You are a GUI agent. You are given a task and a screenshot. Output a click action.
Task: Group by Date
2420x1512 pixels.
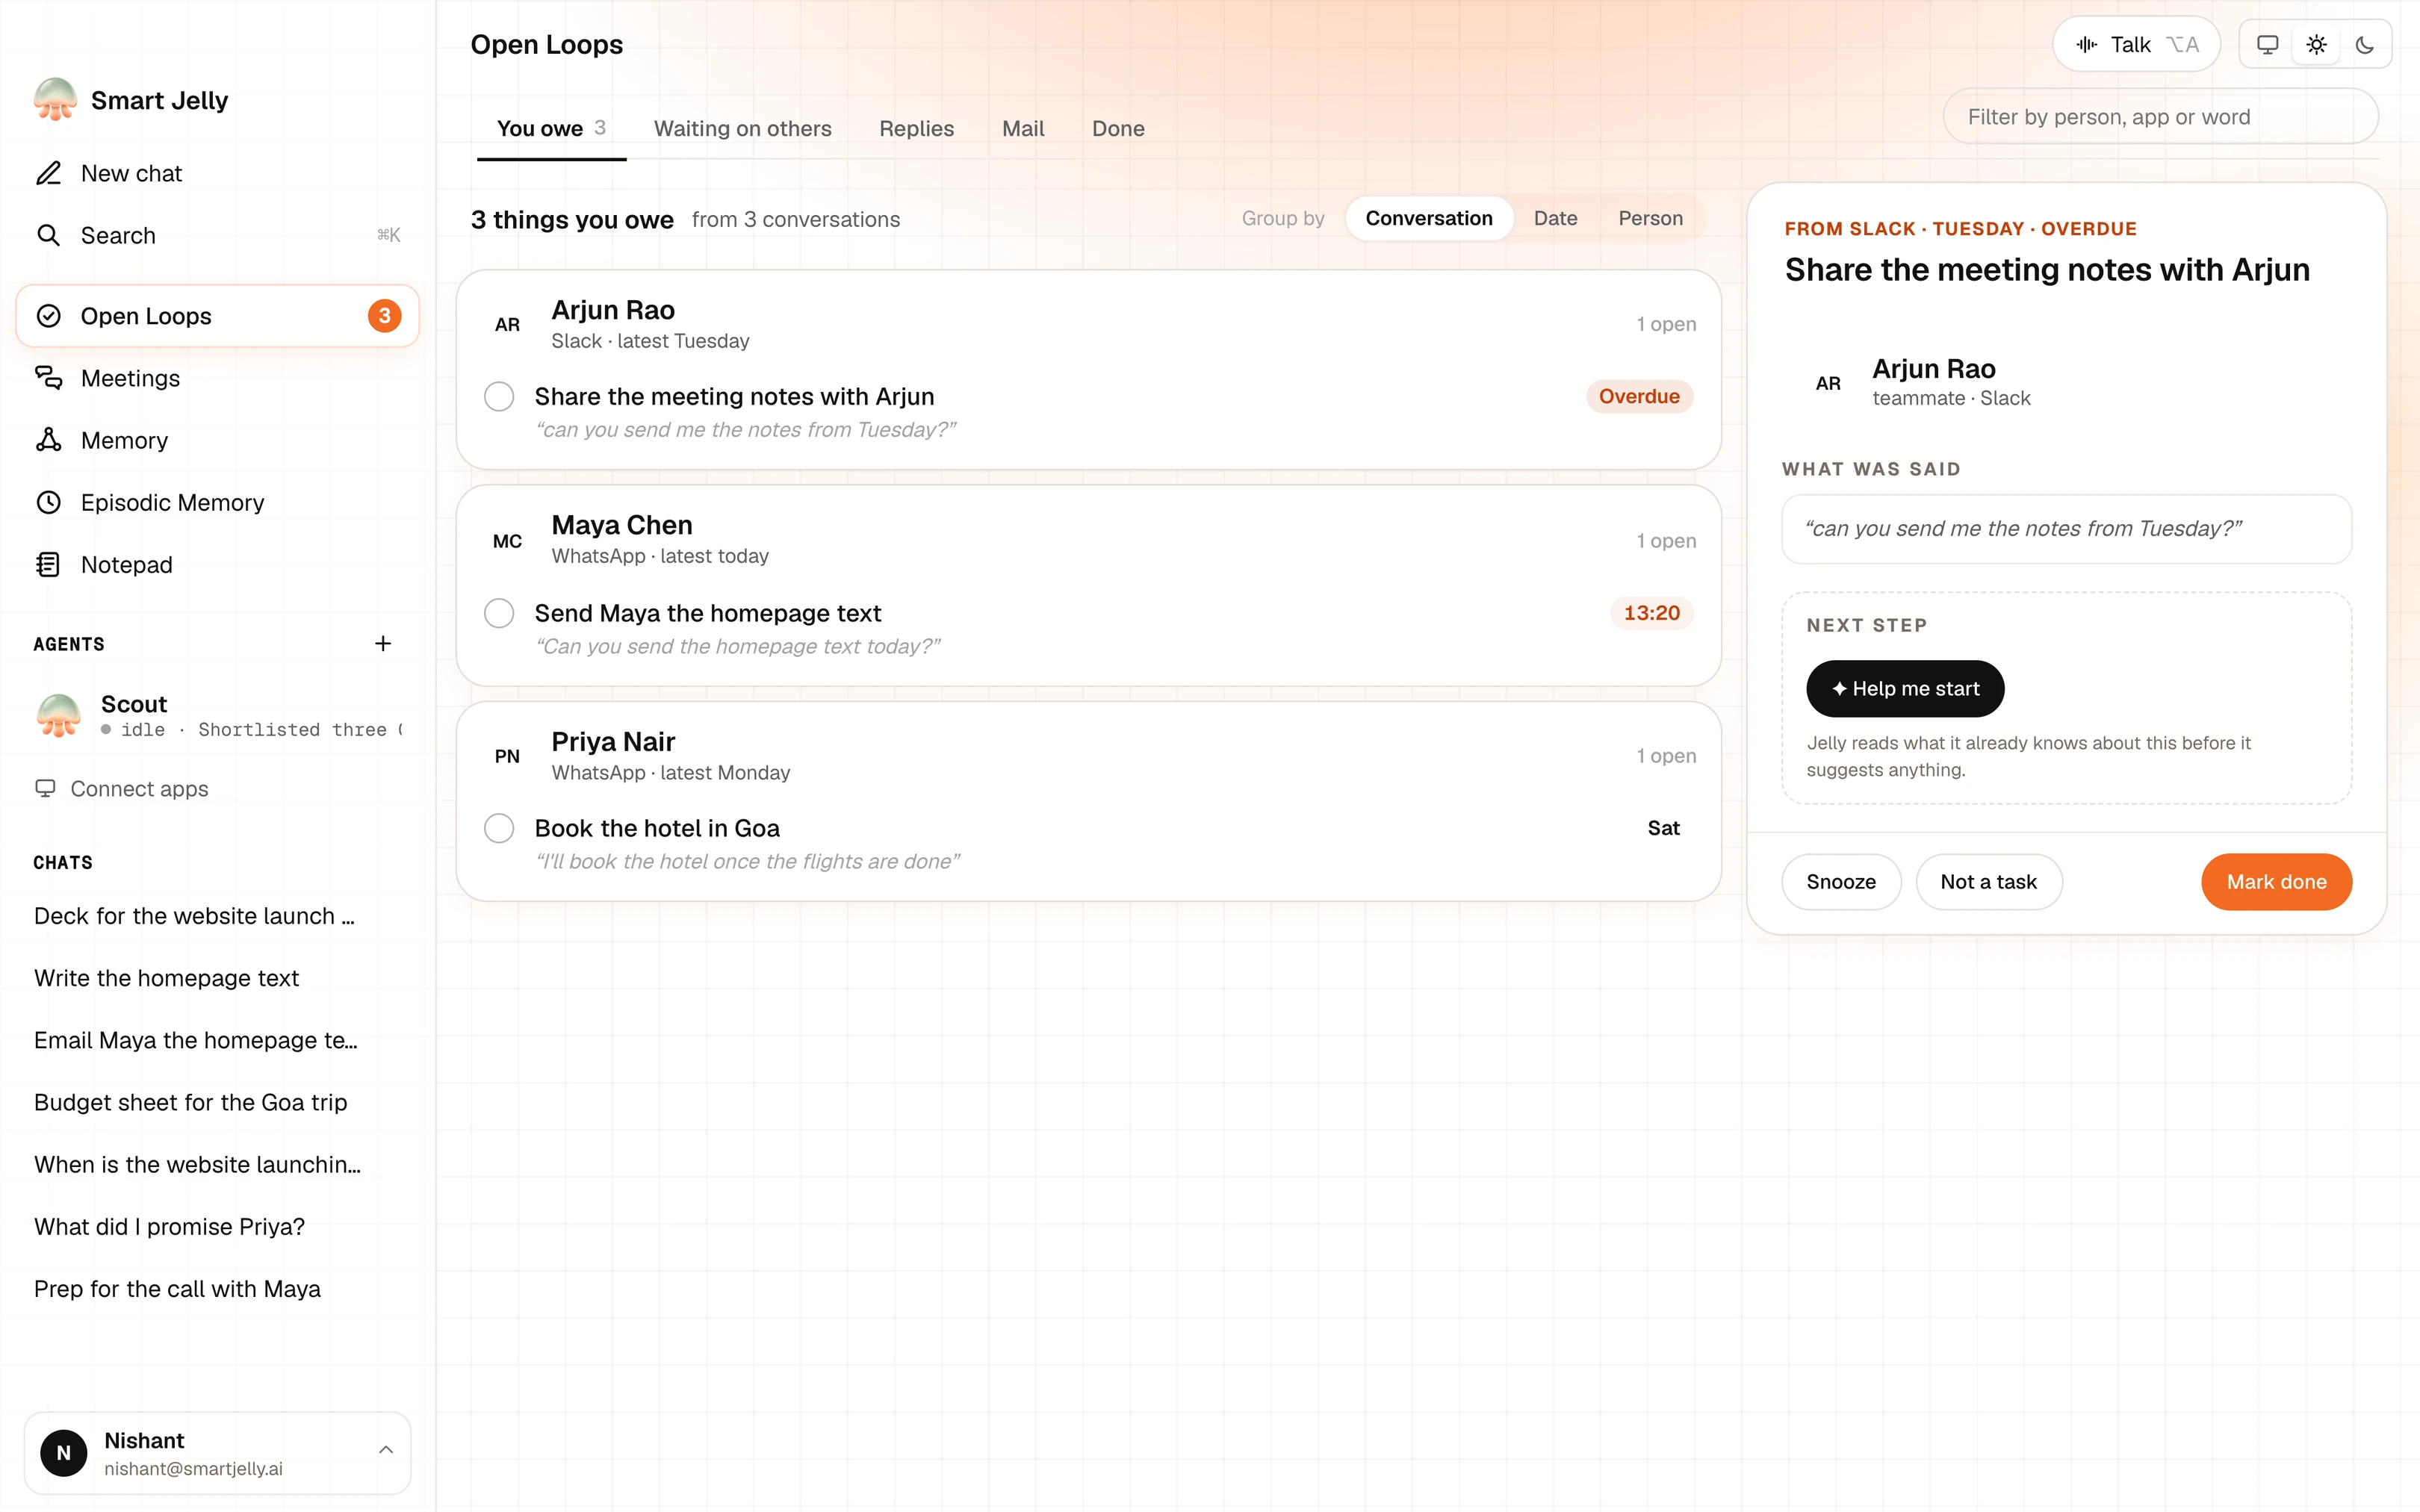tap(1555, 218)
